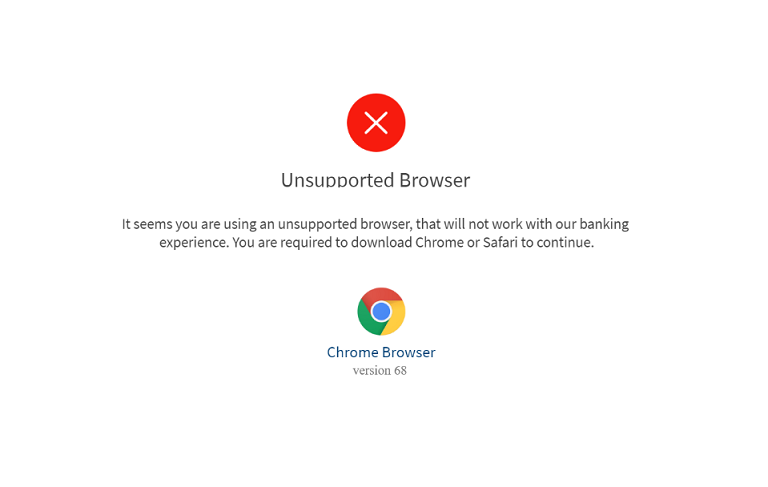This screenshot has width=768, height=487.
Task: Click the 'banking' word in message
Action: (x=604, y=224)
